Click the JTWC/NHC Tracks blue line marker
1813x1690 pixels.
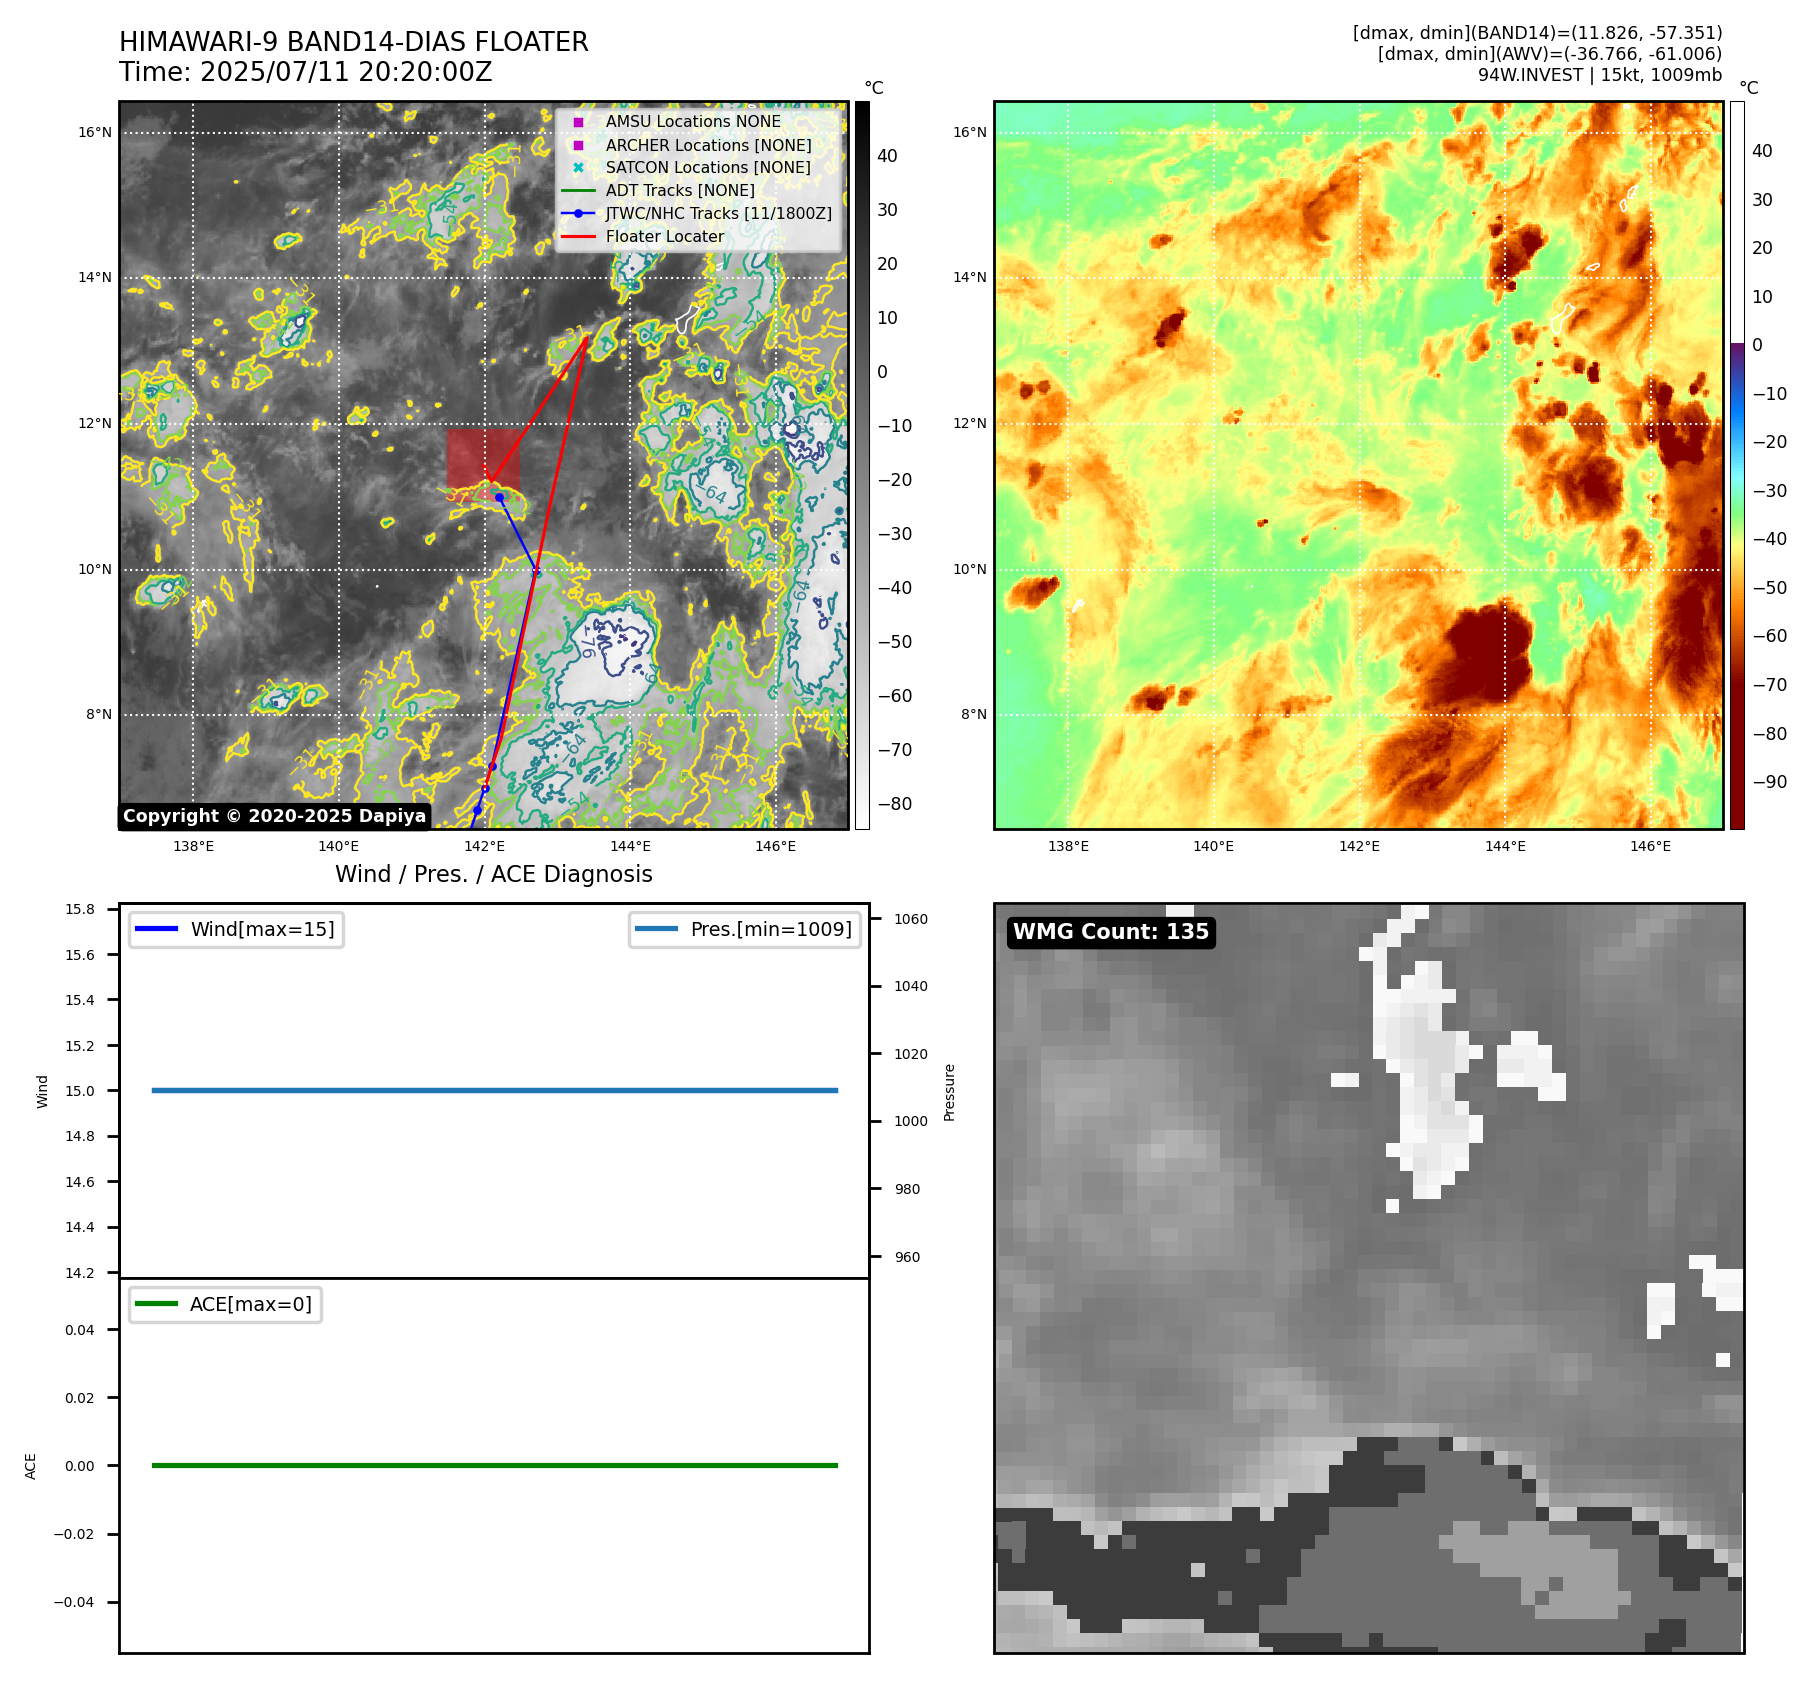pyautogui.click(x=578, y=214)
